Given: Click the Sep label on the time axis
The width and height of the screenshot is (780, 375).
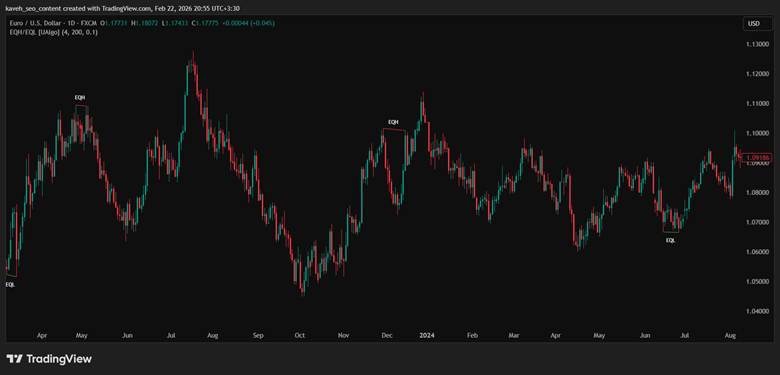Looking at the screenshot, I should [x=258, y=336].
